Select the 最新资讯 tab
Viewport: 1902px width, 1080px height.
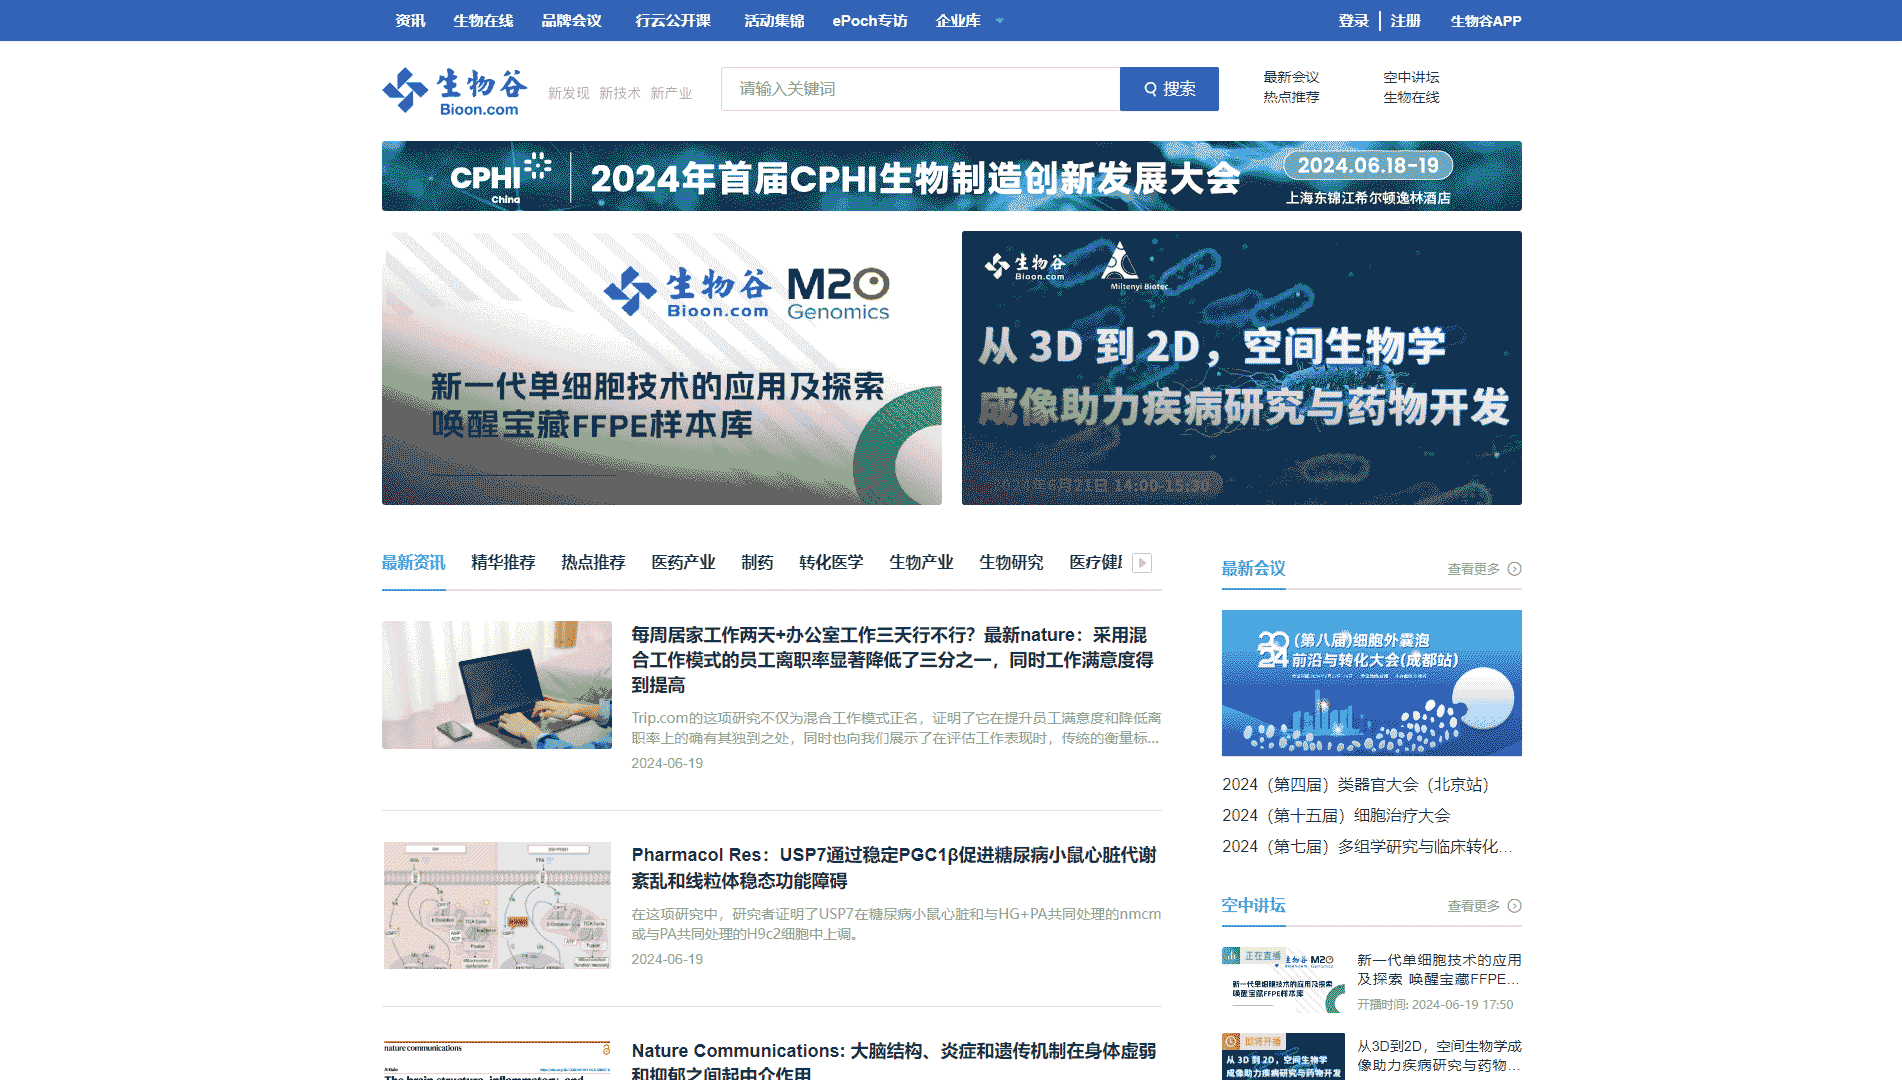pyautogui.click(x=413, y=562)
